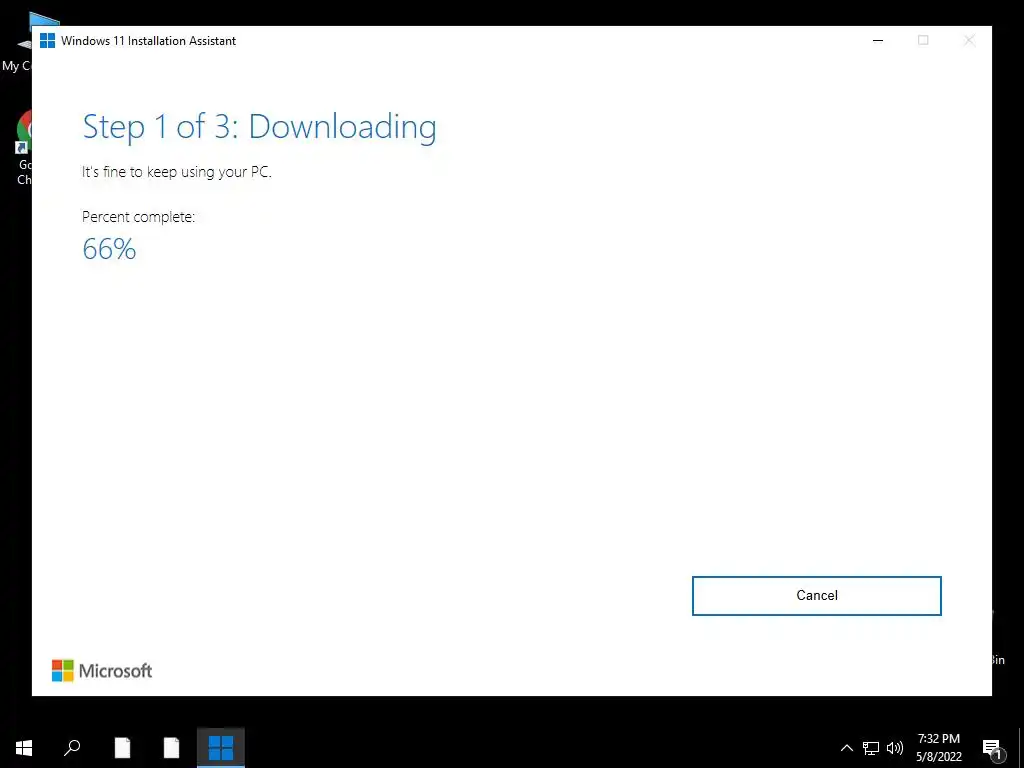
Task: Open taskbar search magnifier
Action: pyautogui.click(x=72, y=748)
